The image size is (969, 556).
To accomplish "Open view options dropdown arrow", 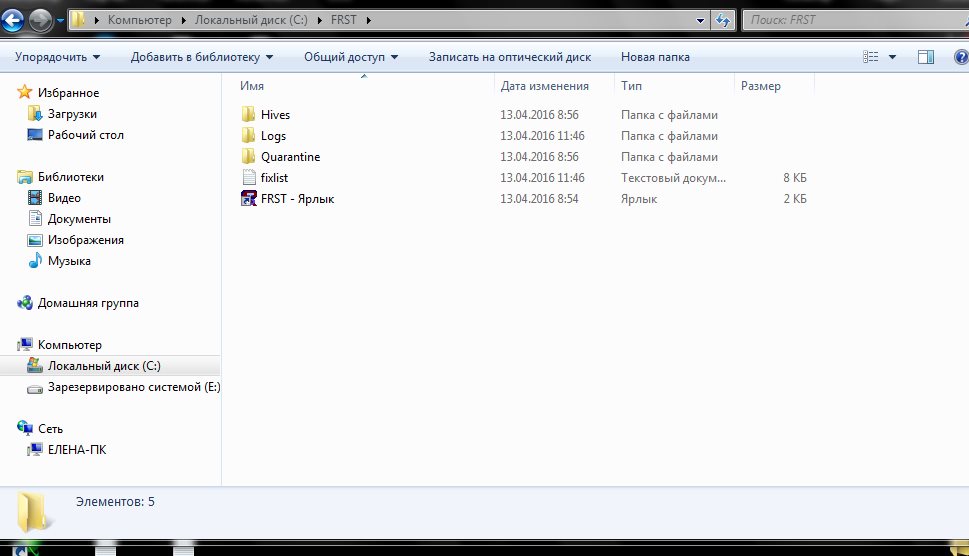I will click(x=892, y=57).
